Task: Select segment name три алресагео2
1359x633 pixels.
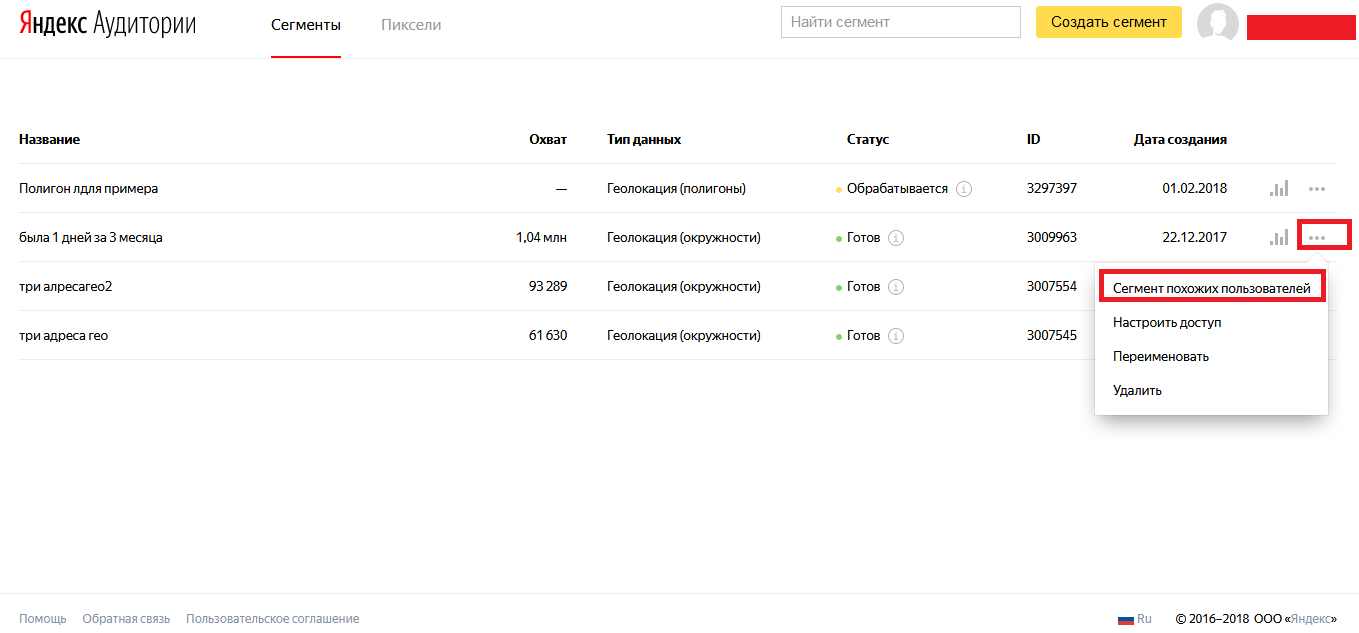Action: [x=65, y=287]
